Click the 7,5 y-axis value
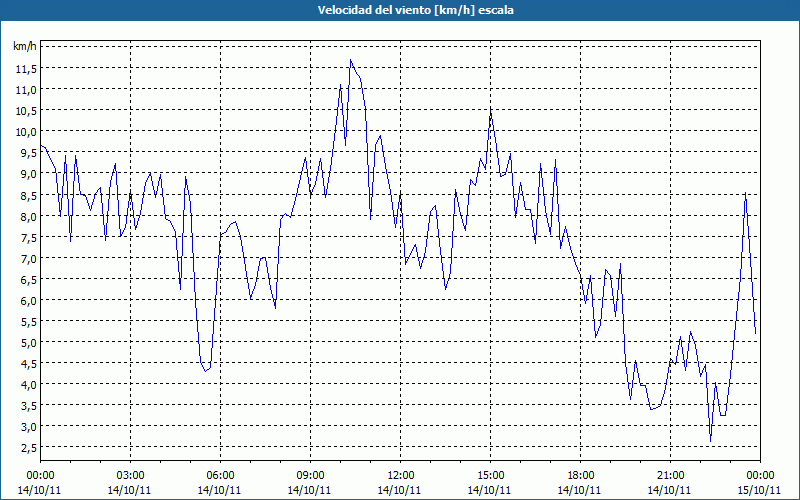 [28, 238]
